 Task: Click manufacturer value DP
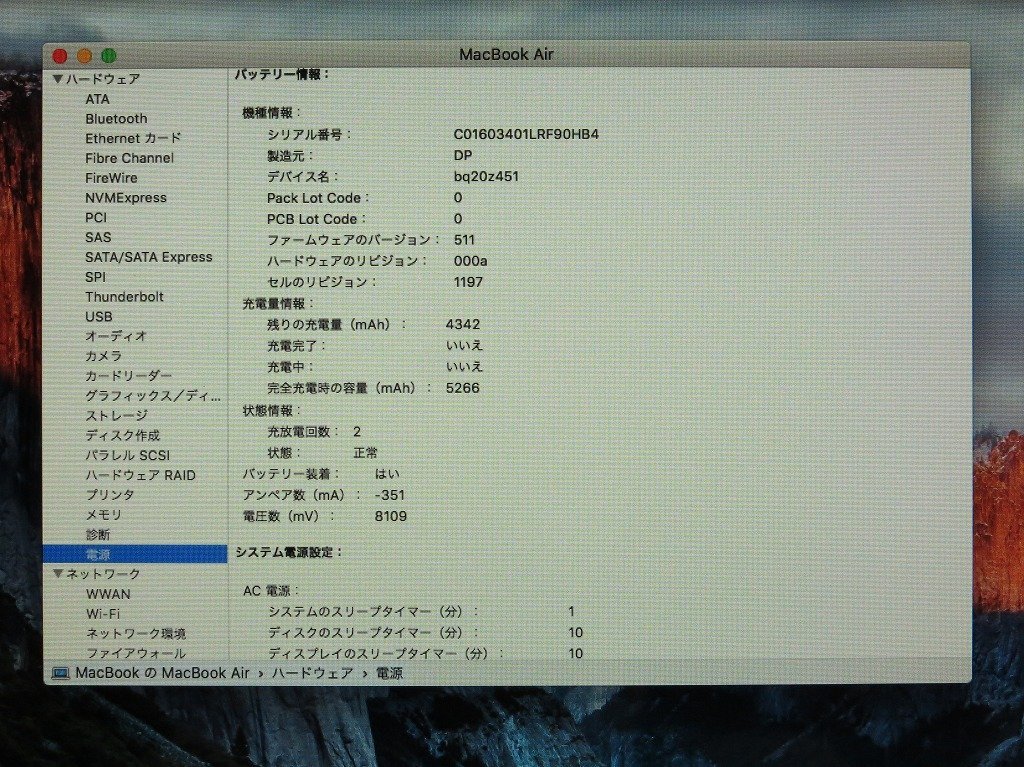point(462,155)
